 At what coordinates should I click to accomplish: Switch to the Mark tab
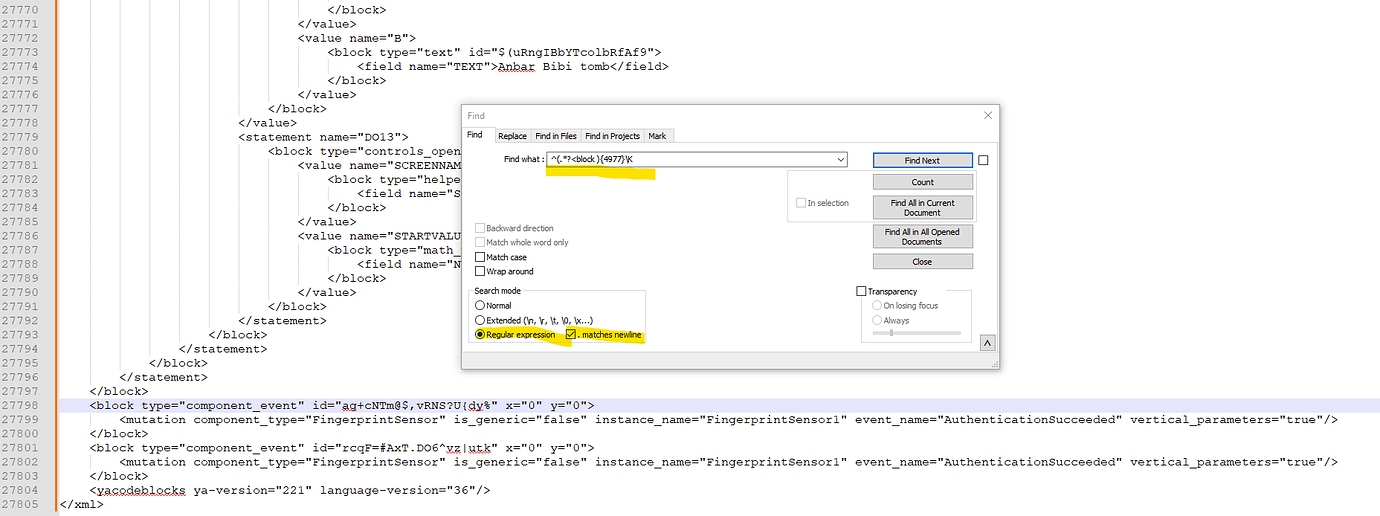(x=657, y=136)
